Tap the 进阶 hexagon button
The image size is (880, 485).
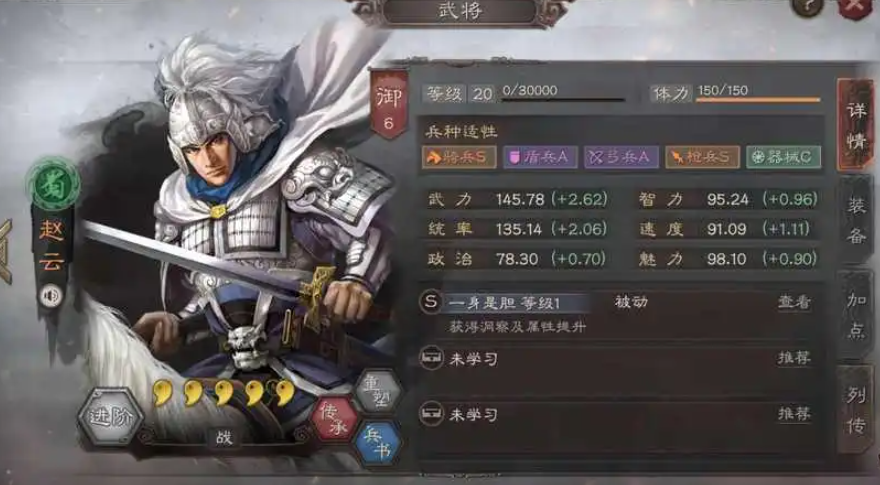pos(110,416)
